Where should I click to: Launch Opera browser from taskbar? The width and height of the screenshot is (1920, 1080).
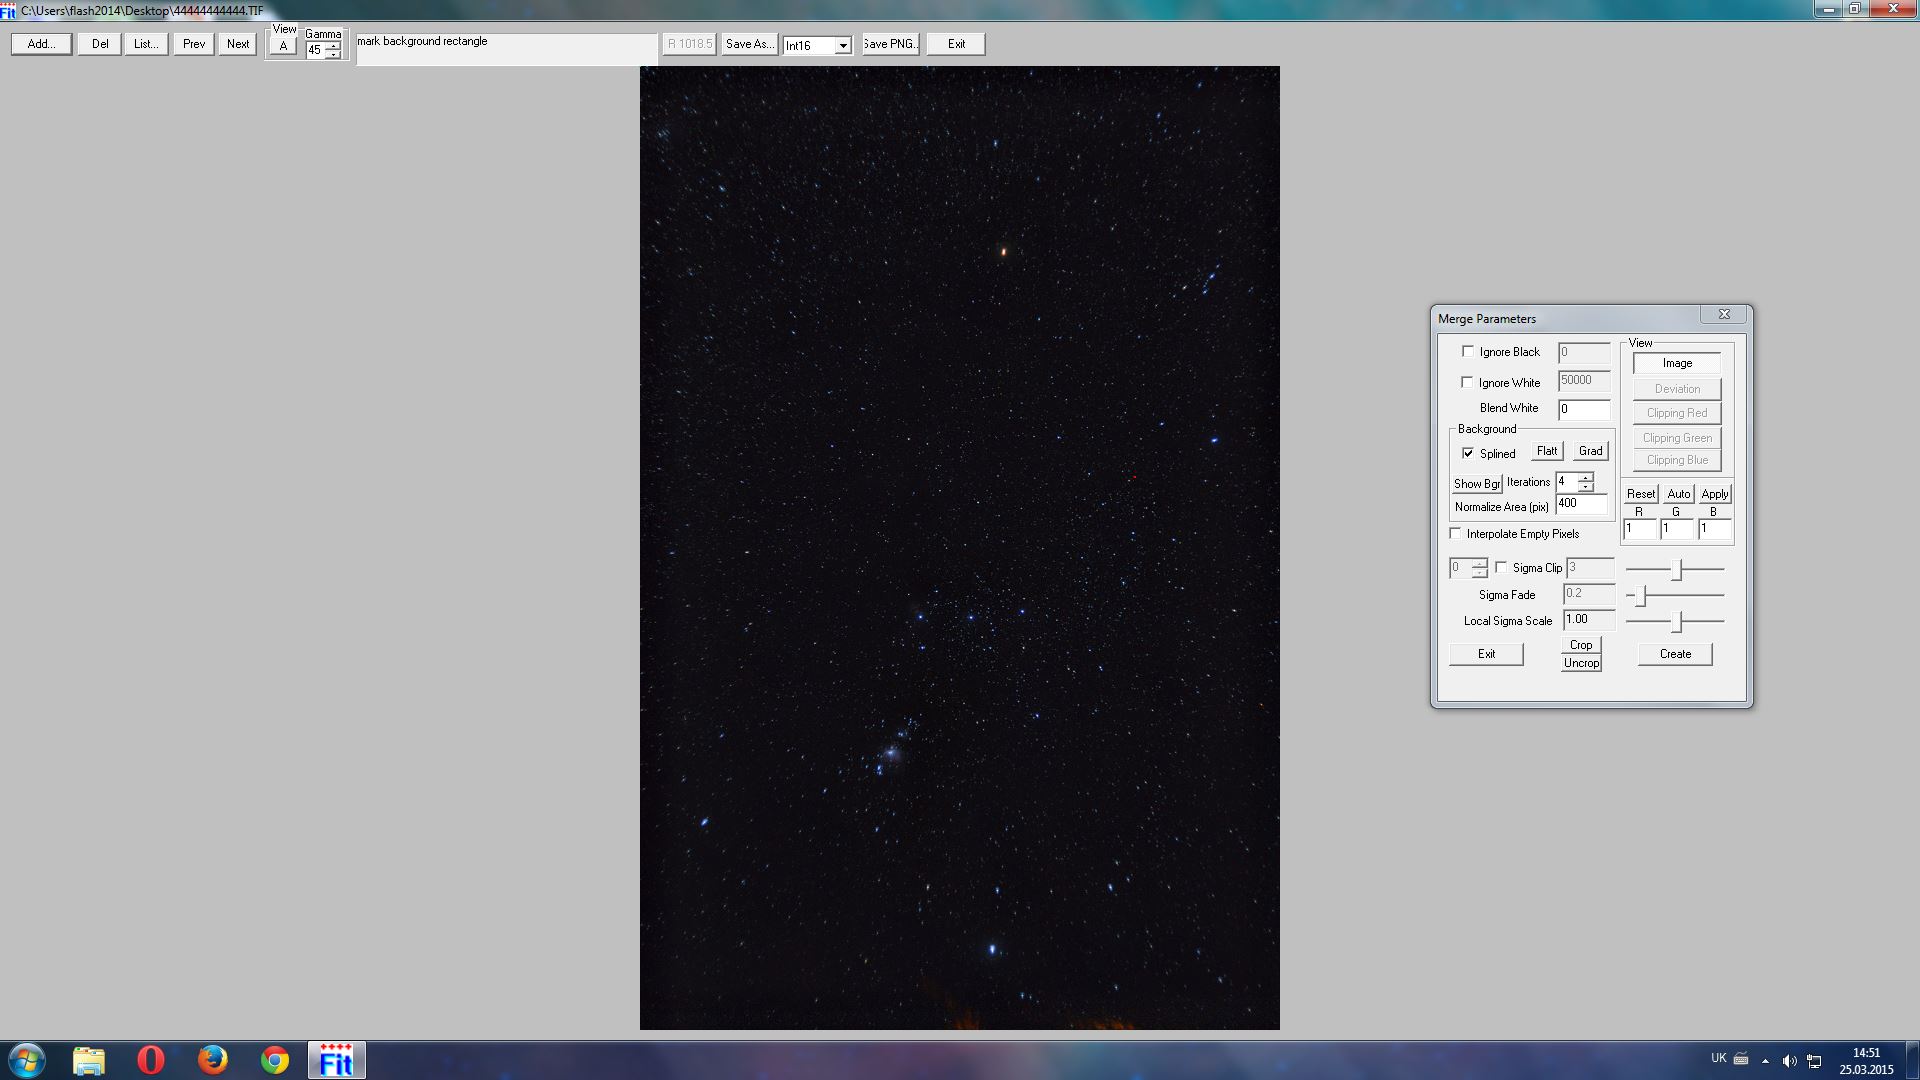(150, 1060)
